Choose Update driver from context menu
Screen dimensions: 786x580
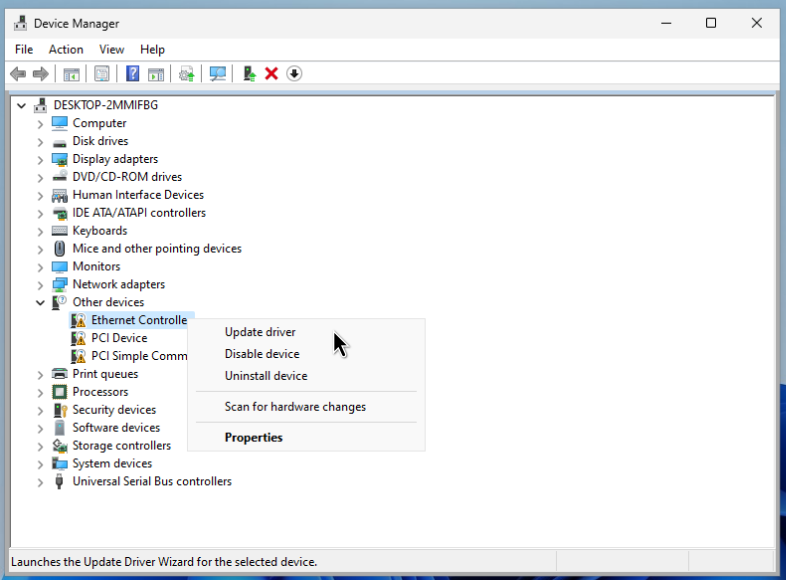[x=260, y=332]
